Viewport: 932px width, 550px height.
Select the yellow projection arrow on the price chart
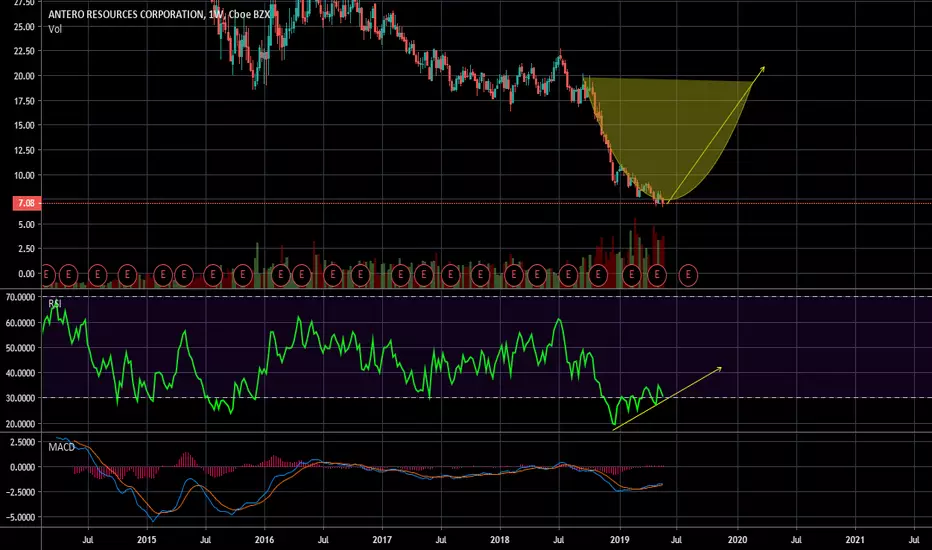coord(716,135)
